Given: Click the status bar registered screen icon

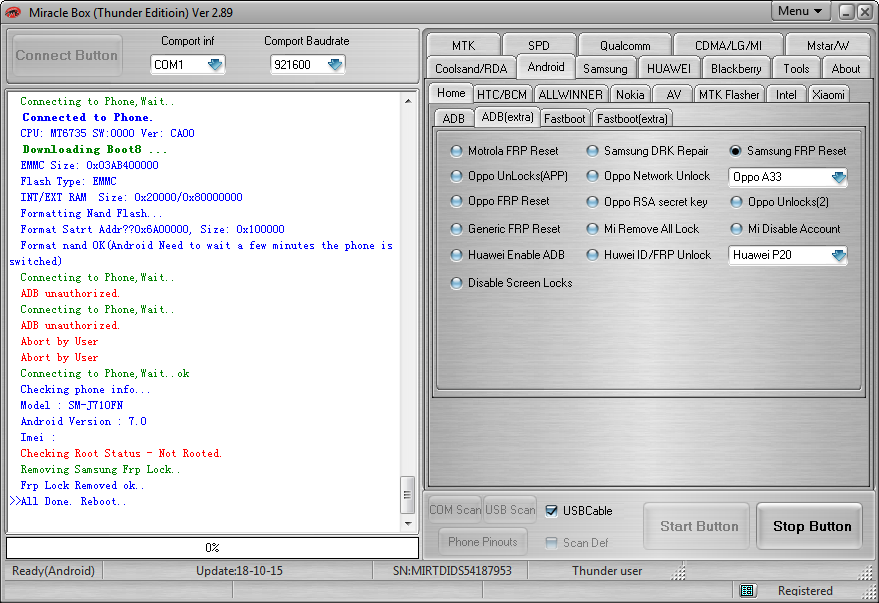Looking at the screenshot, I should point(747,590).
